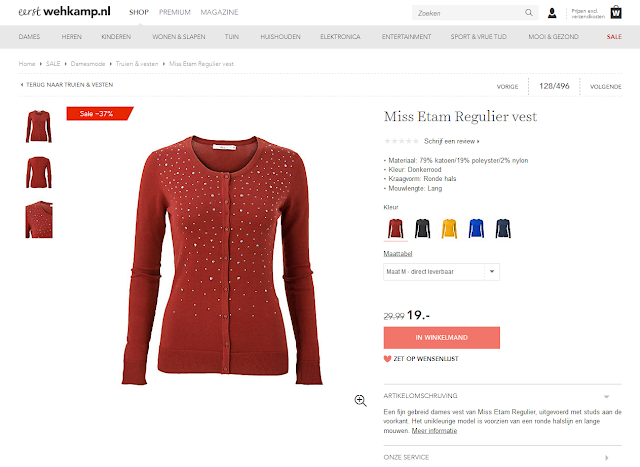Click into the Zoeken search field
640x467 pixels.
tap(469, 13)
